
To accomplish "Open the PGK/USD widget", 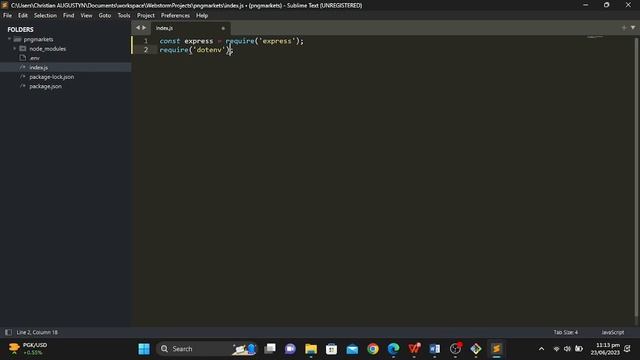I will tap(28, 349).
